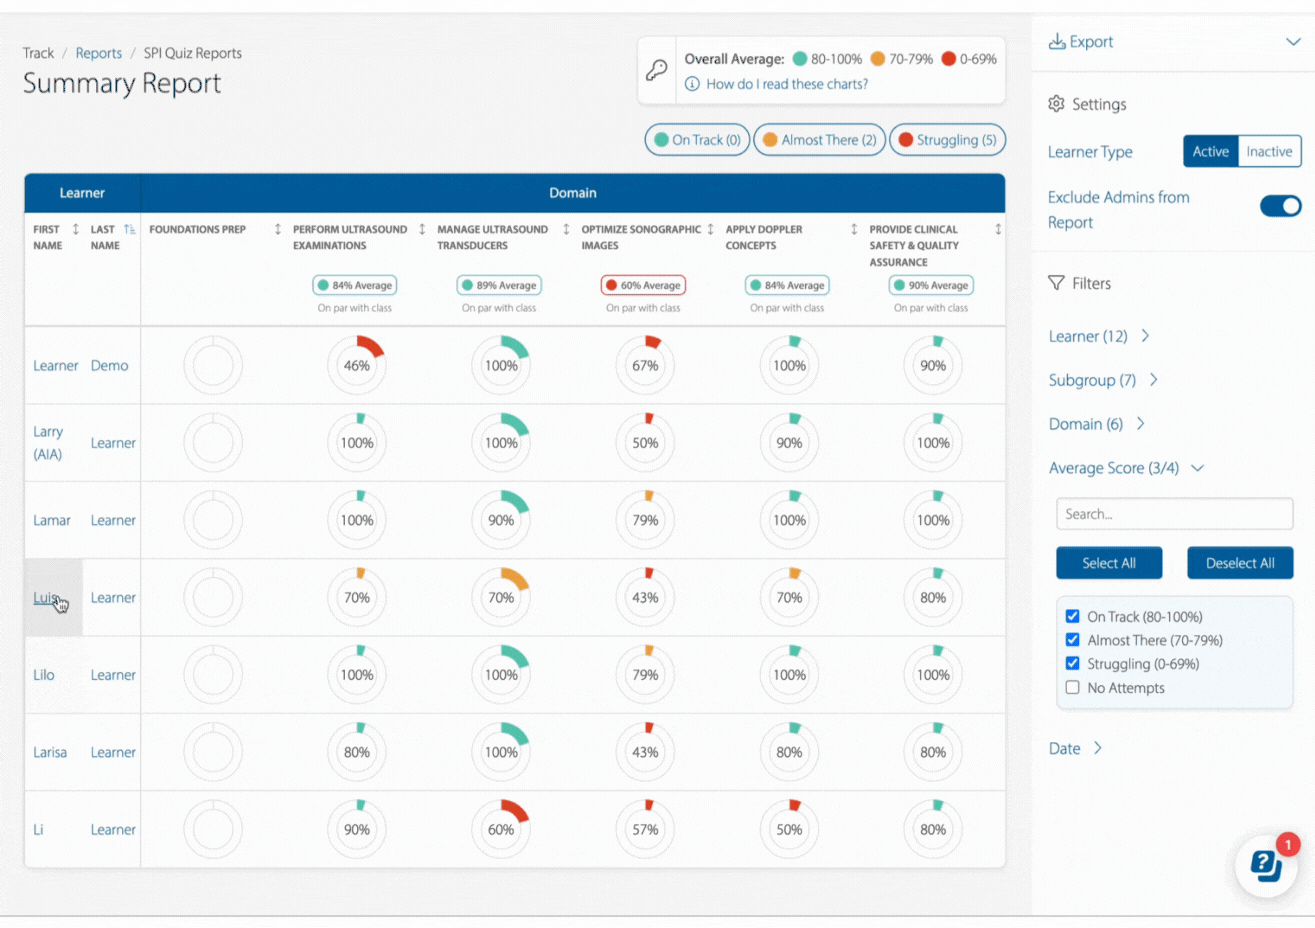This screenshot has width=1315, height=928.
Task: Click the info icon beside chart help
Action: coord(692,84)
